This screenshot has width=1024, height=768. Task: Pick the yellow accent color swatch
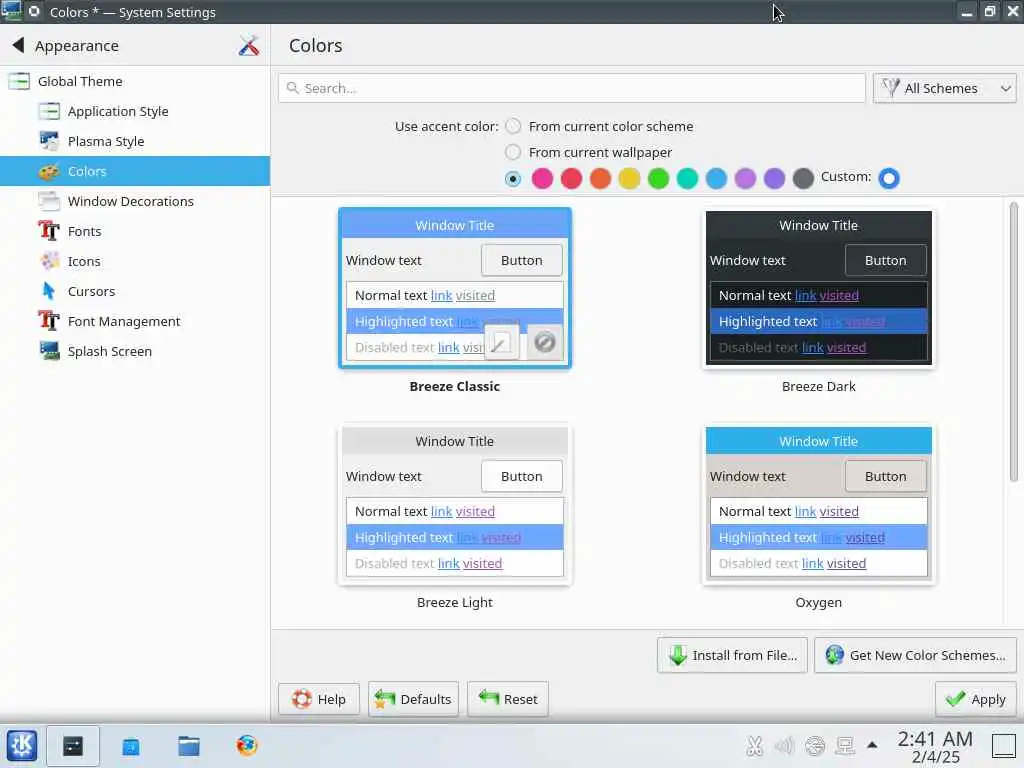point(630,178)
